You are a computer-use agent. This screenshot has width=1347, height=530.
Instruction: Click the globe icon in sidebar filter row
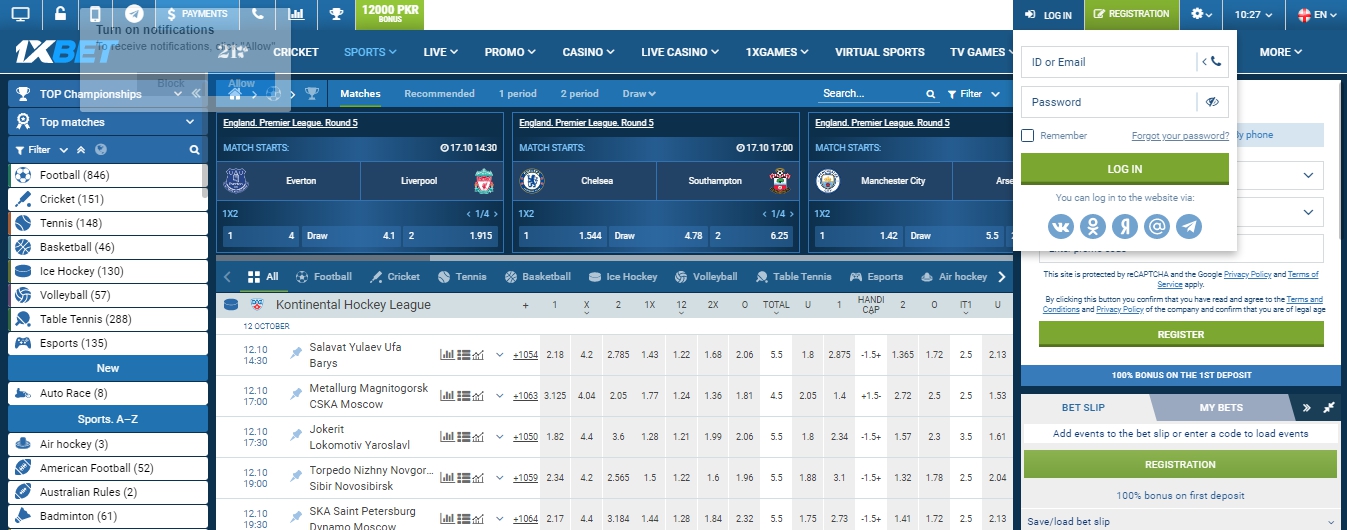tap(100, 150)
